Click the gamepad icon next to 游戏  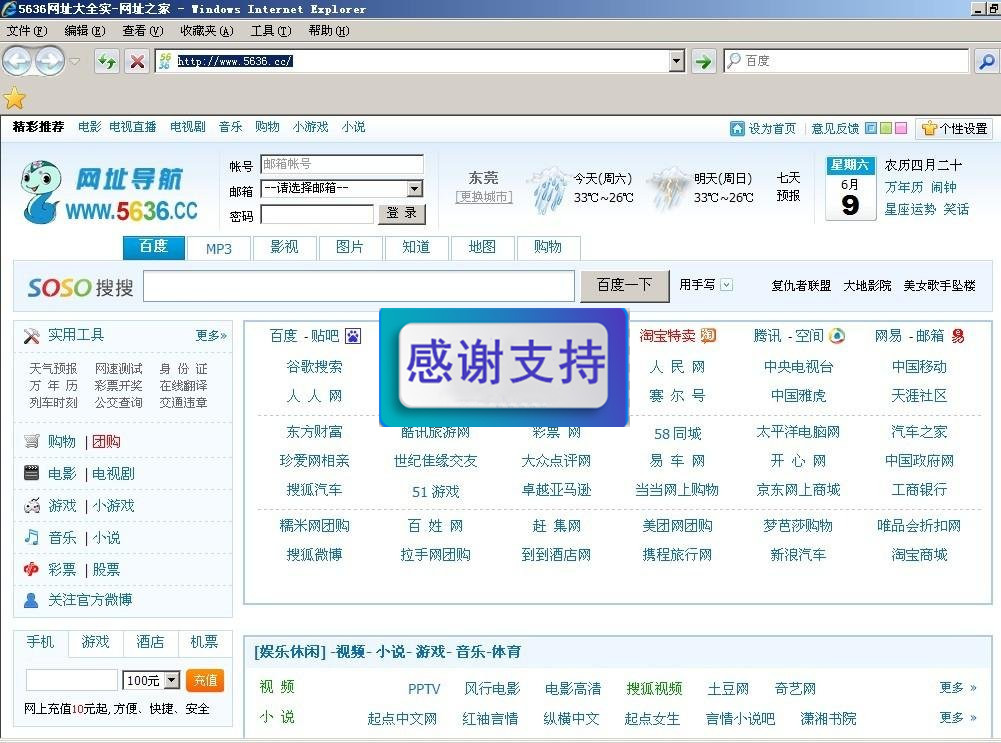[x=31, y=506]
